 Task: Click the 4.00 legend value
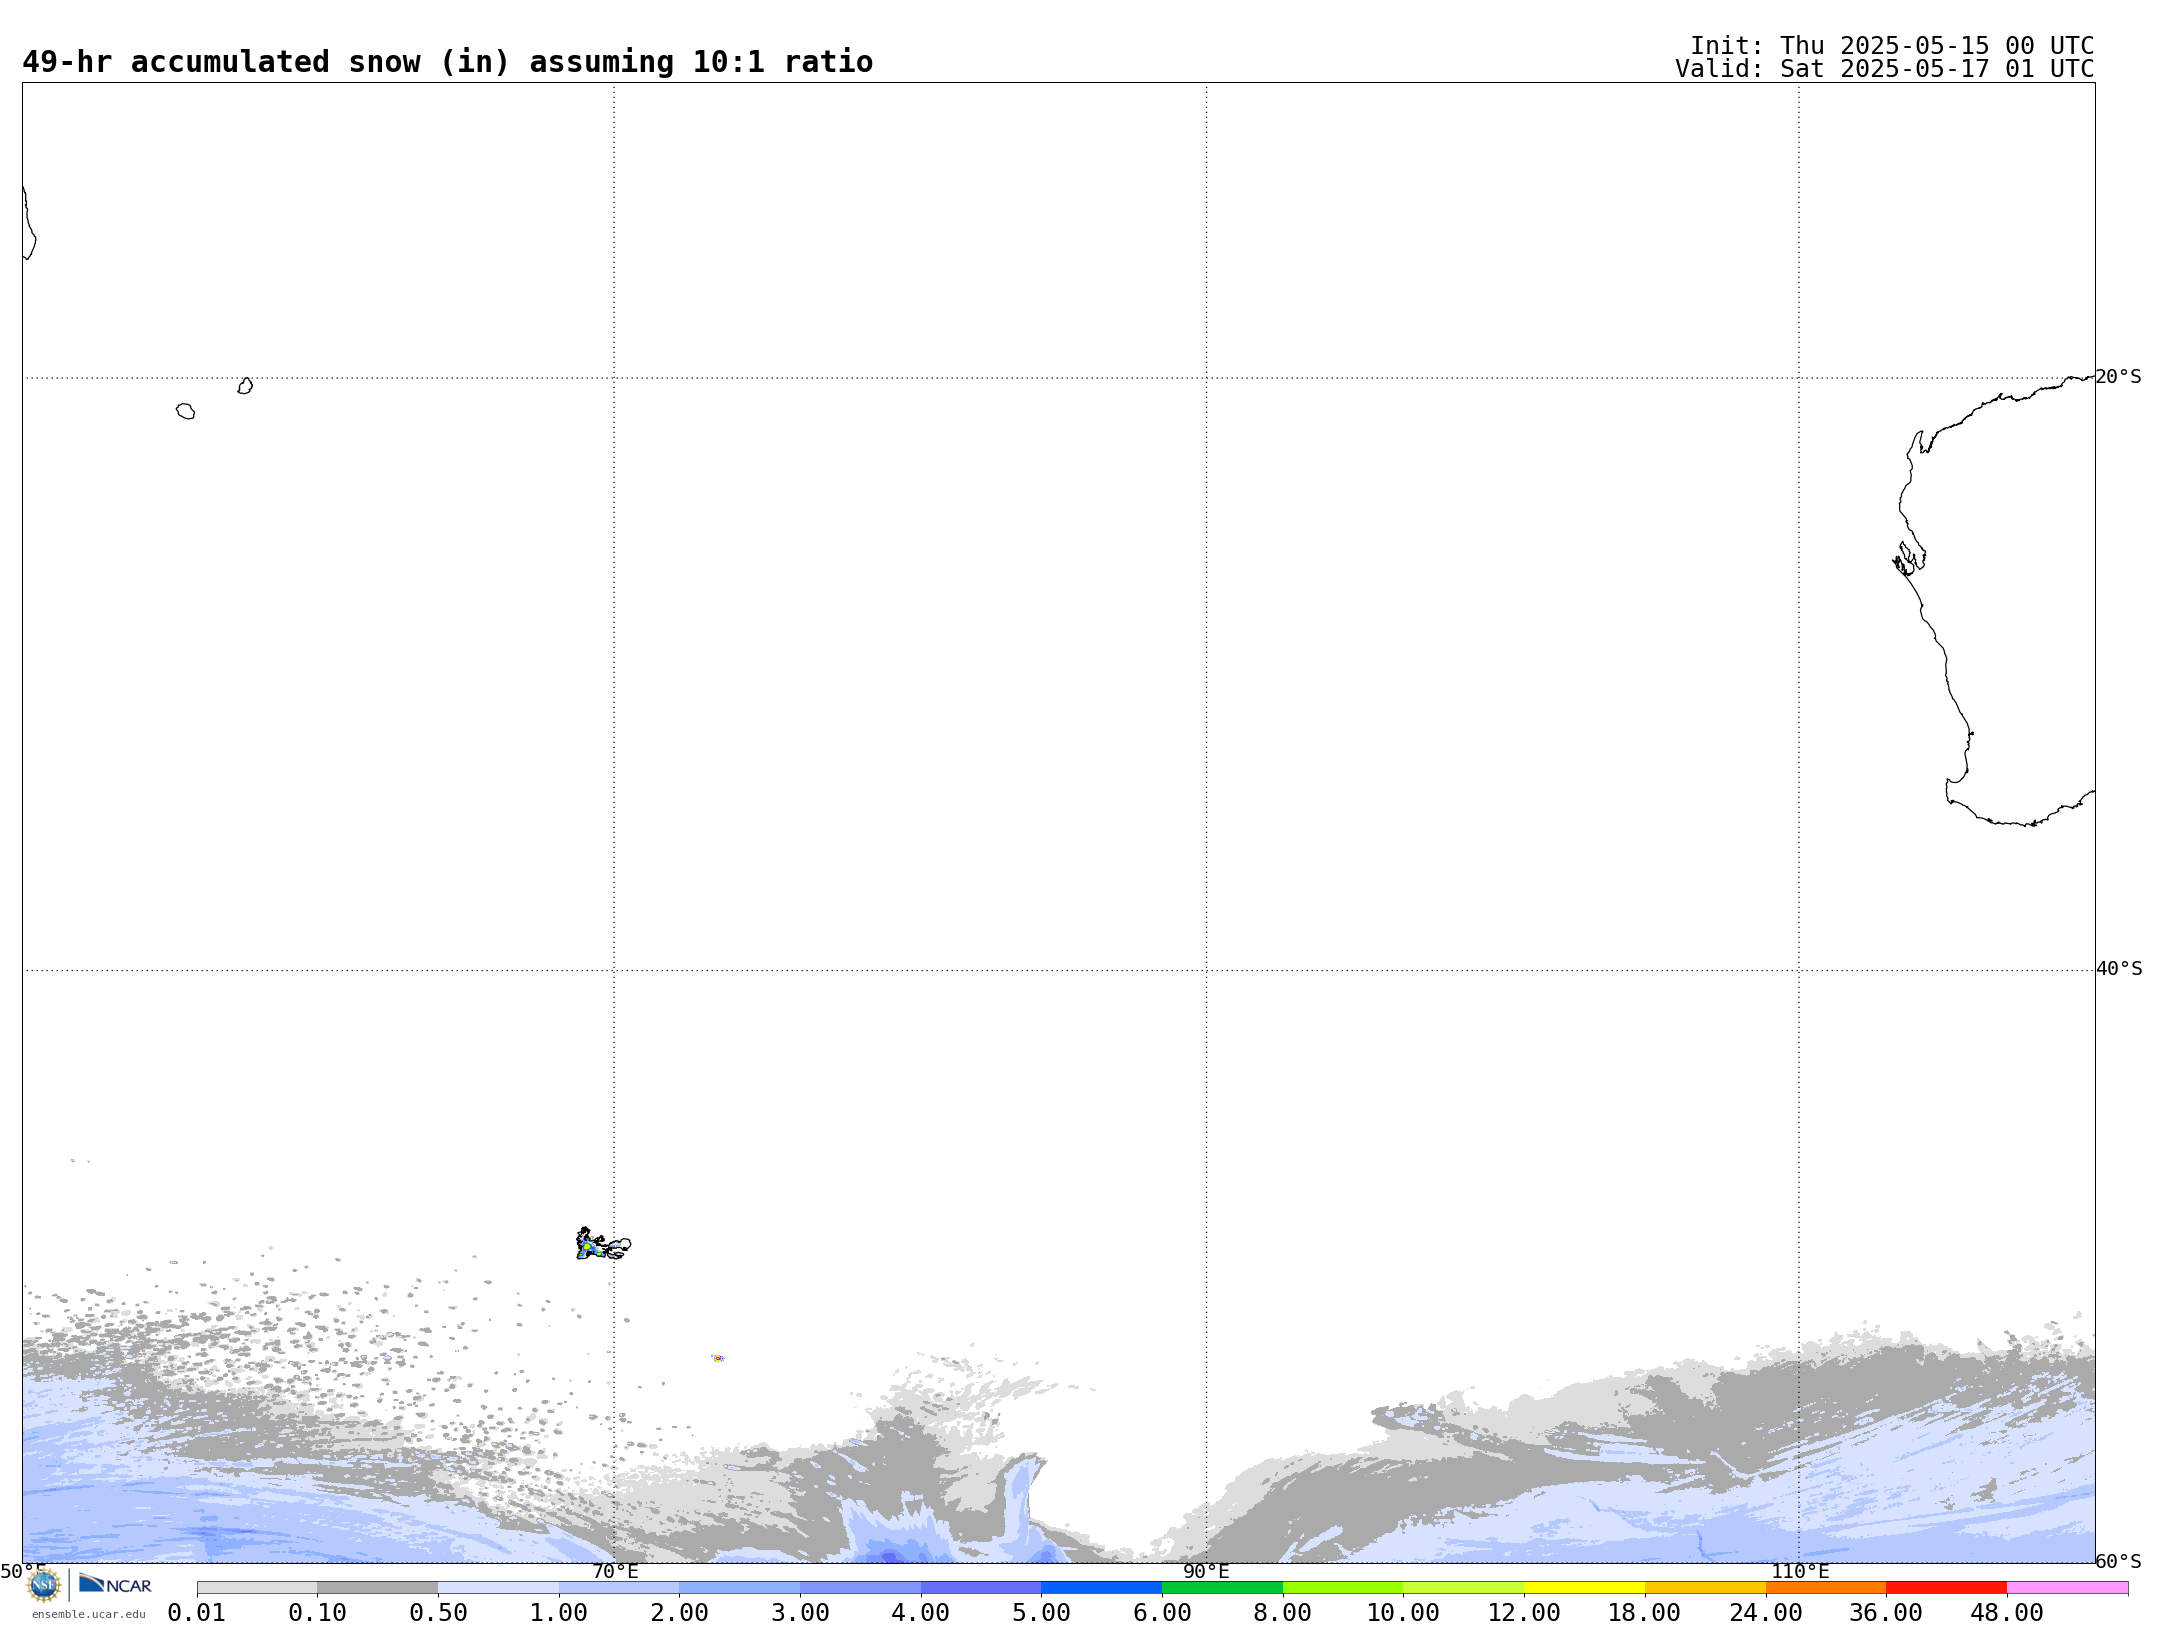(x=921, y=1612)
